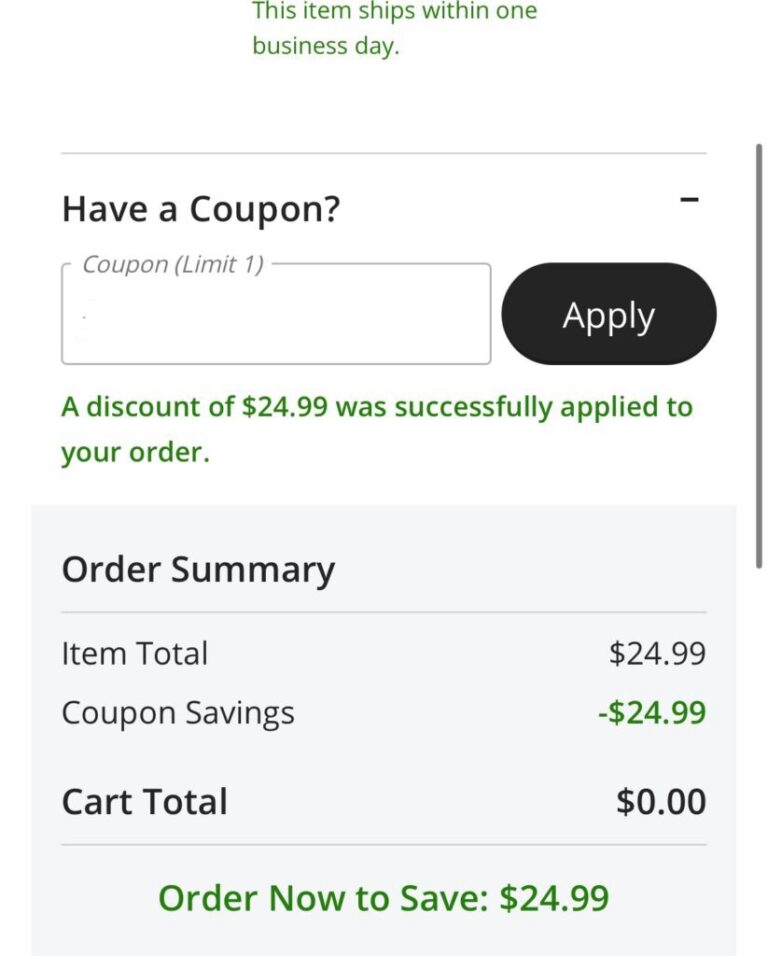
Task: Select the Coupon (Limit 1) field label
Action: pyautogui.click(x=172, y=263)
